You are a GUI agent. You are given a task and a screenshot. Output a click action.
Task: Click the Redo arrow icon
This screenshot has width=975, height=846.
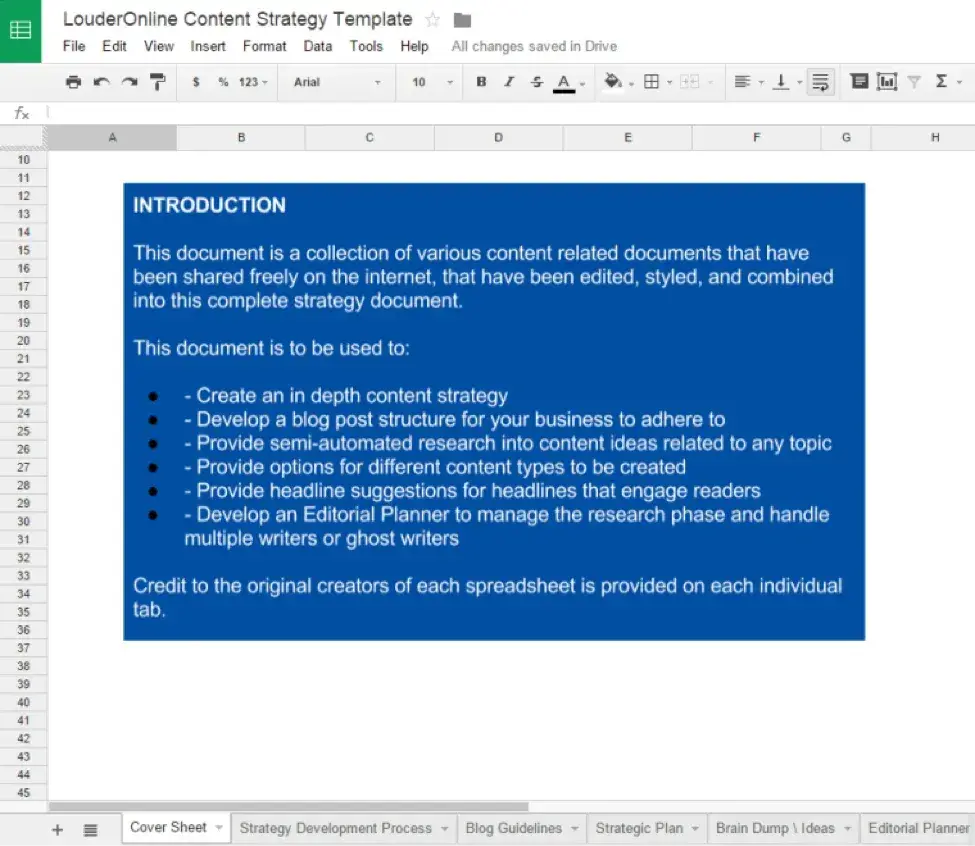coord(129,82)
